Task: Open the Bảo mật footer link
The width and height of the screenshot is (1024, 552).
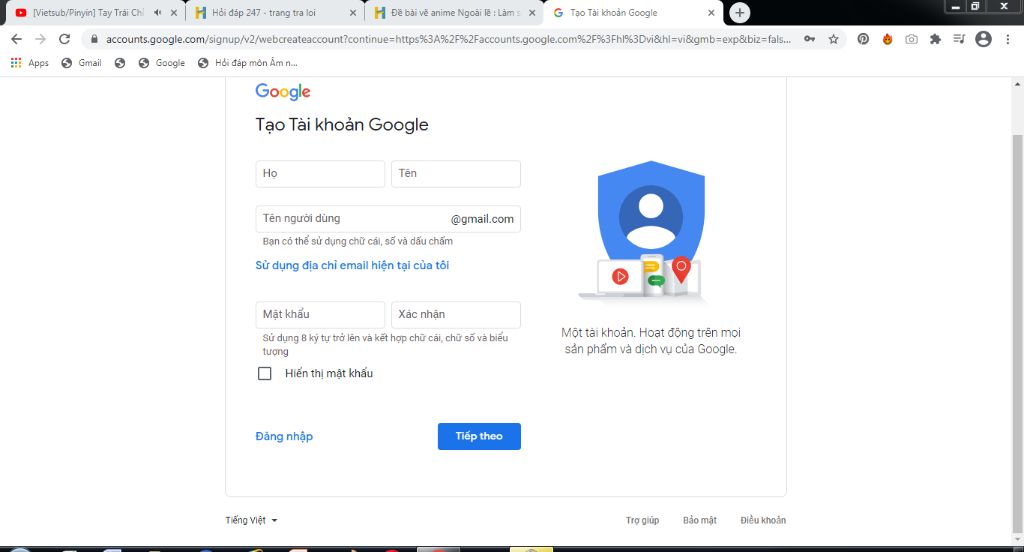Action: point(699,520)
